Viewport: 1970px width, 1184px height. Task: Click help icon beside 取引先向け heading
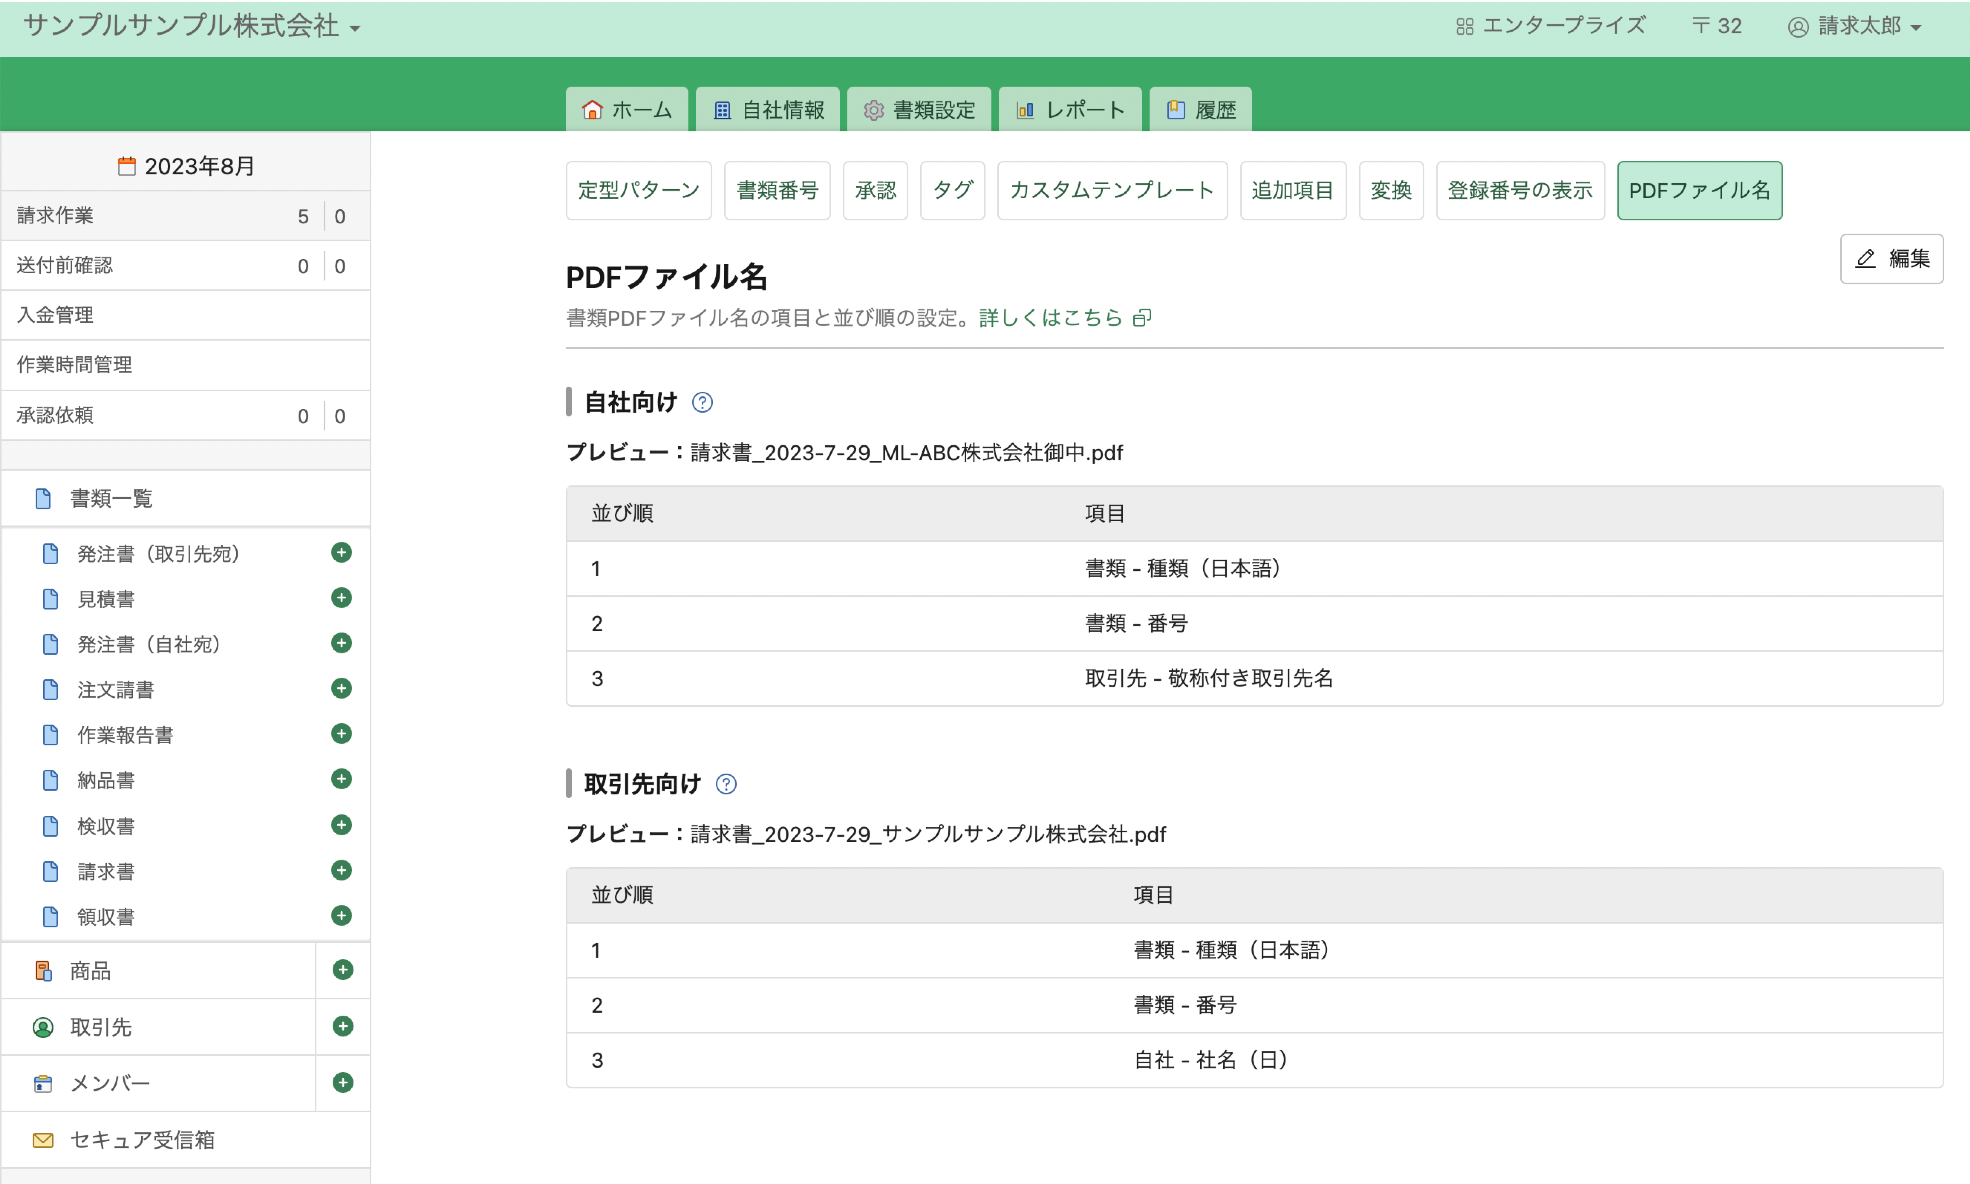point(727,785)
